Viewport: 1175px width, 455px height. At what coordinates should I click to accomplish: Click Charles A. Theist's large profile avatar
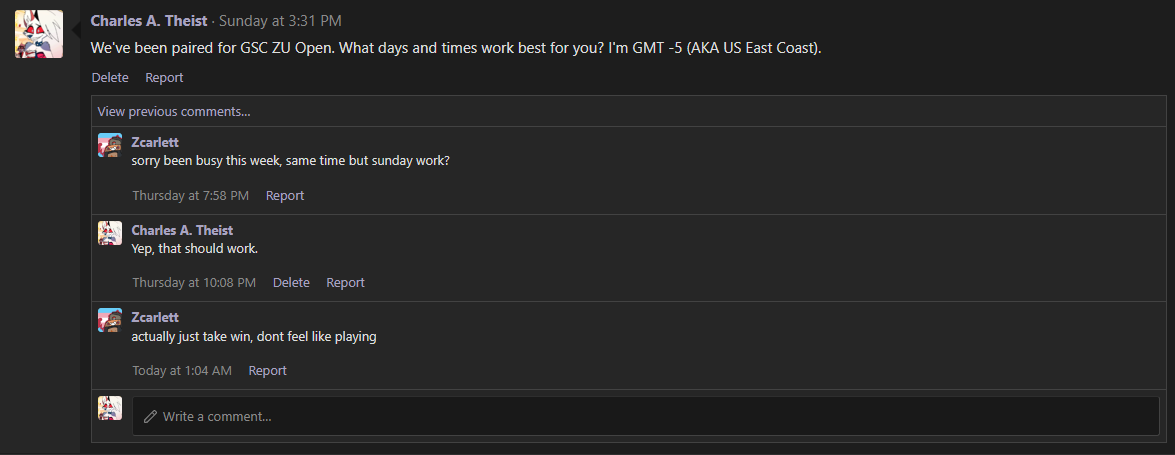click(x=39, y=34)
